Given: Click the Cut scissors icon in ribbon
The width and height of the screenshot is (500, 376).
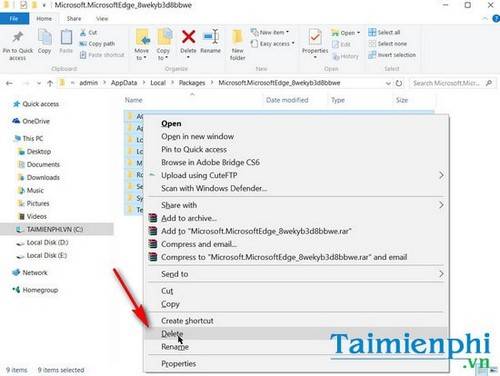Looking at the screenshot, I should pos(83,33).
